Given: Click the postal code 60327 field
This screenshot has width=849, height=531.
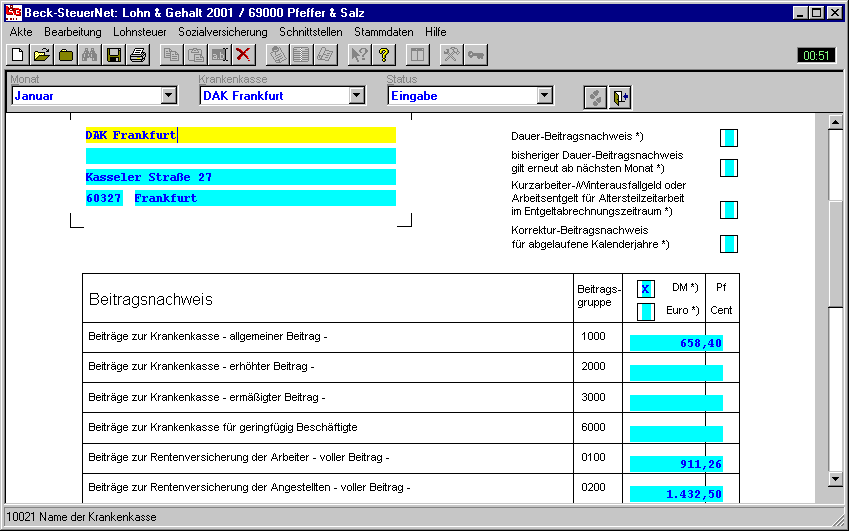Looking at the screenshot, I should [104, 198].
